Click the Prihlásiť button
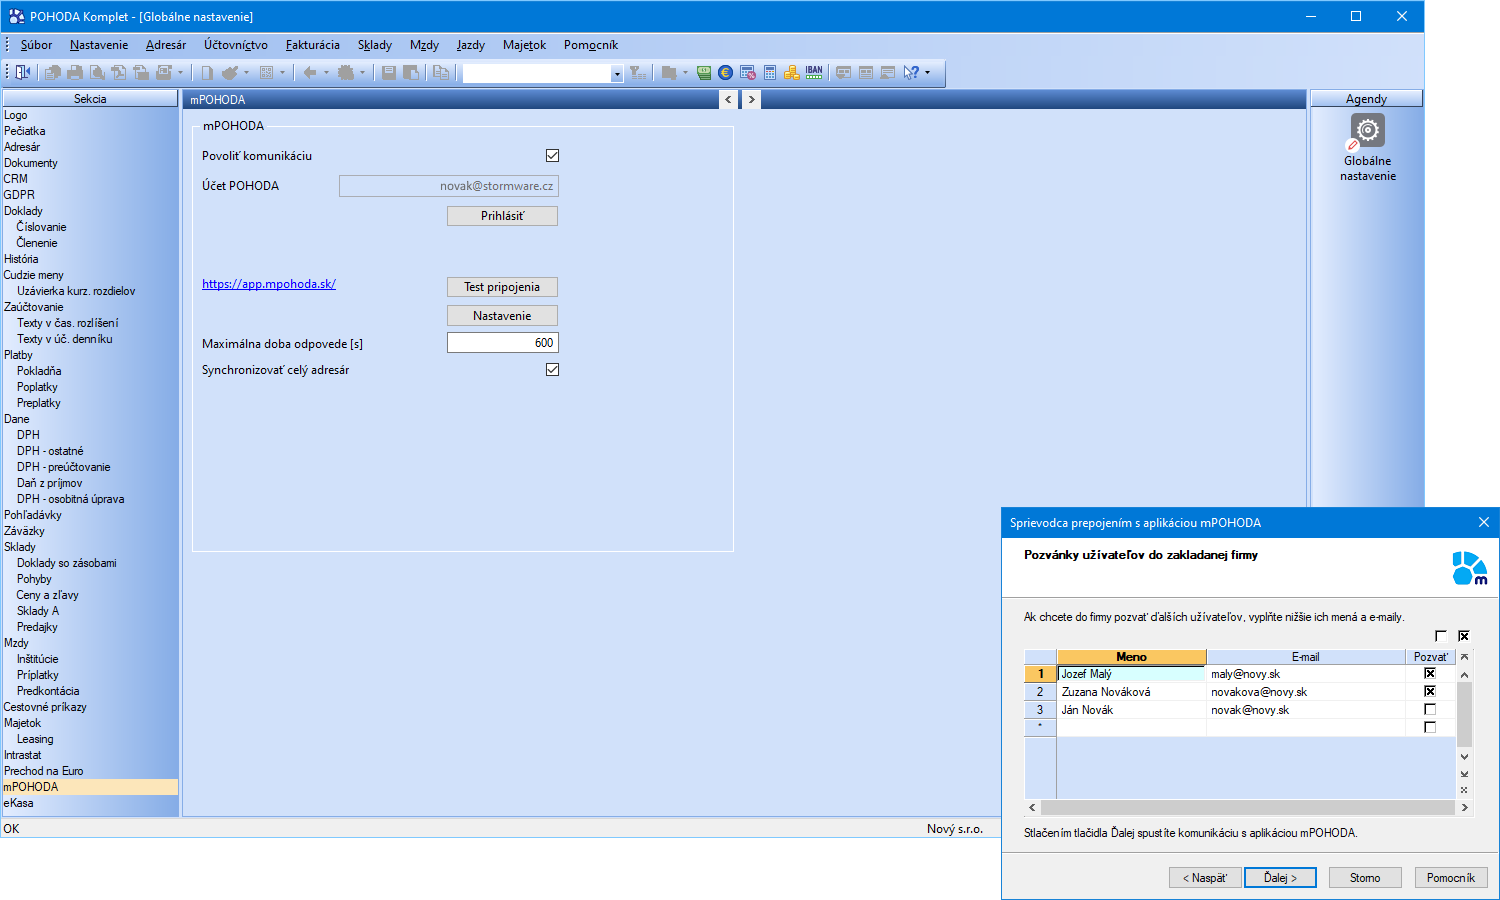 (x=502, y=216)
